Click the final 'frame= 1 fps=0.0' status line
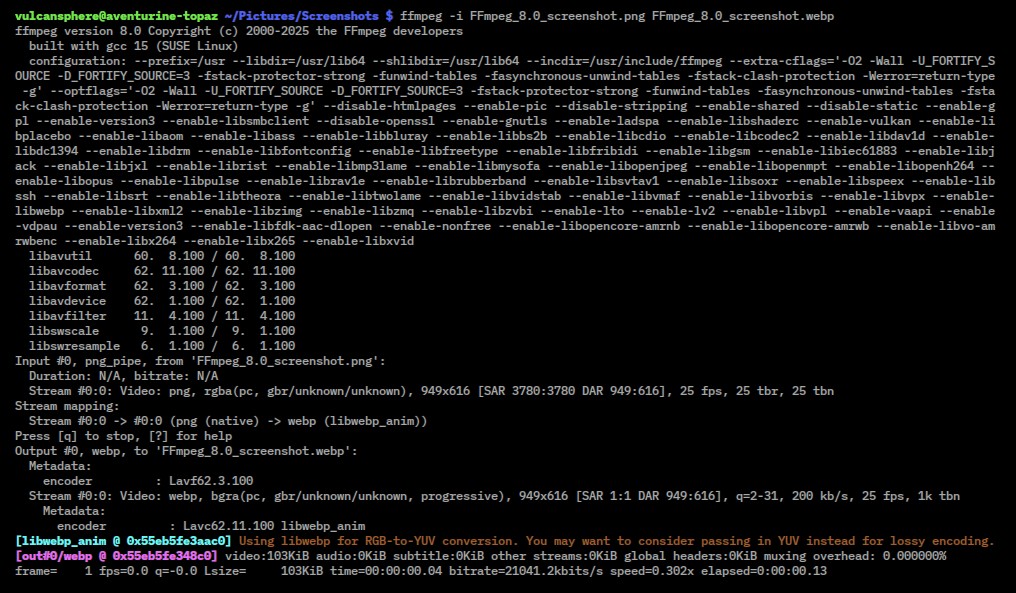The height and width of the screenshot is (593, 1016). pyautogui.click(x=421, y=571)
